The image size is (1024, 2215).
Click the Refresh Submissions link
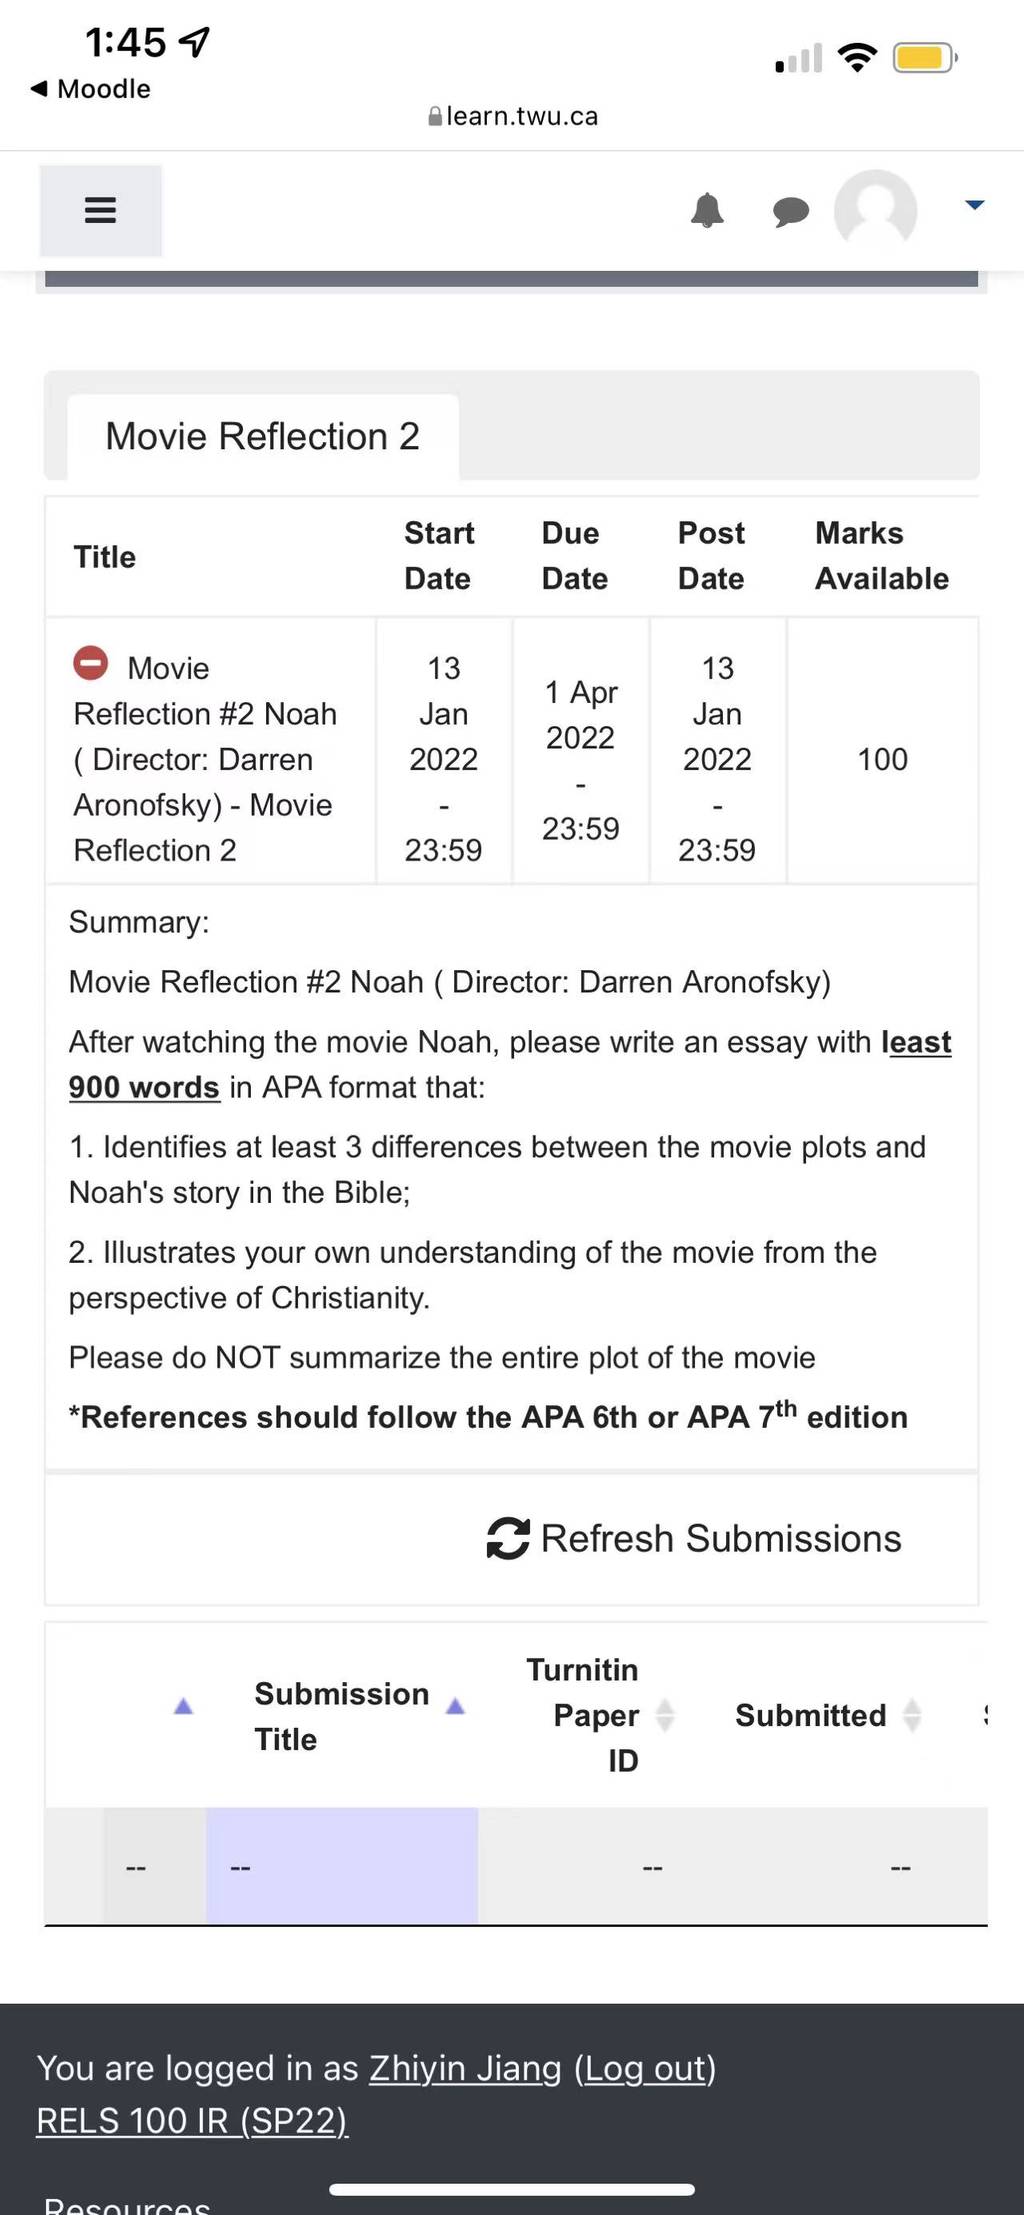point(694,1538)
